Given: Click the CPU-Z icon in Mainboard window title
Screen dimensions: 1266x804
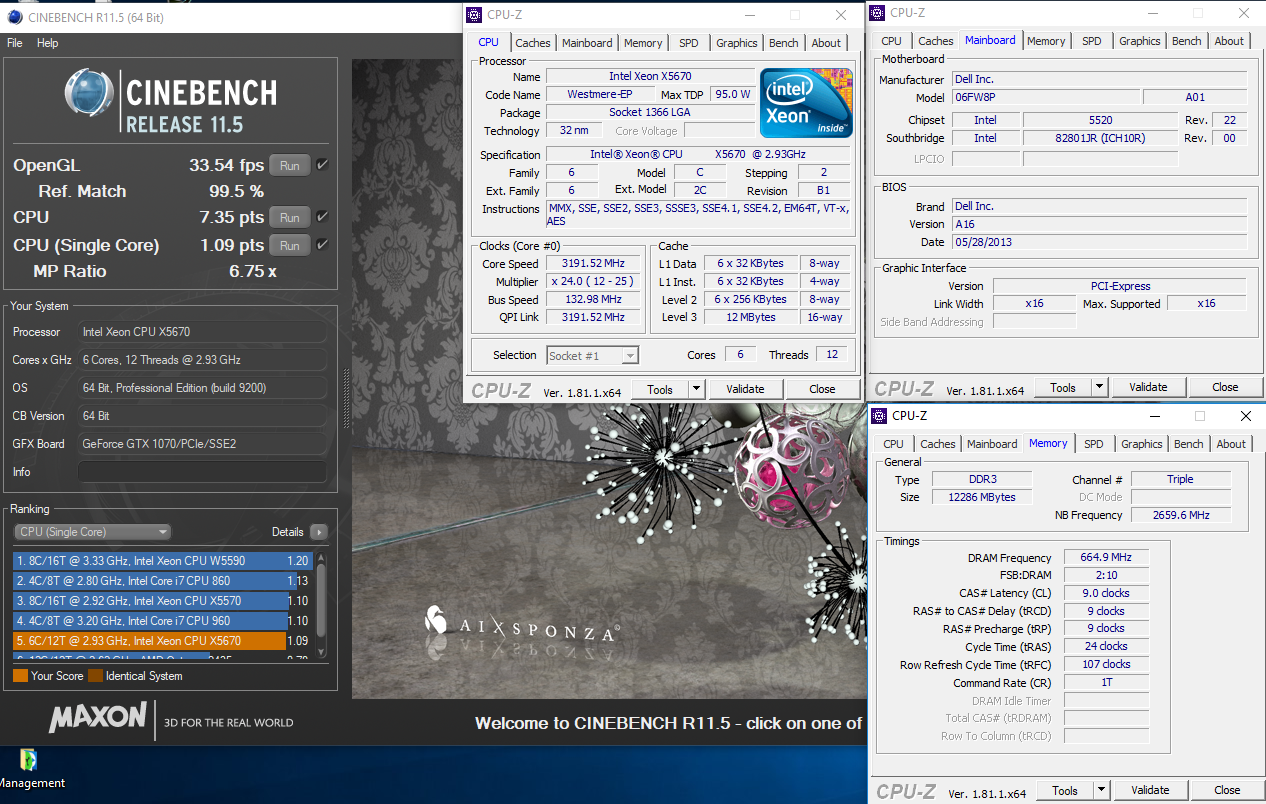Looking at the screenshot, I should coord(877,13).
